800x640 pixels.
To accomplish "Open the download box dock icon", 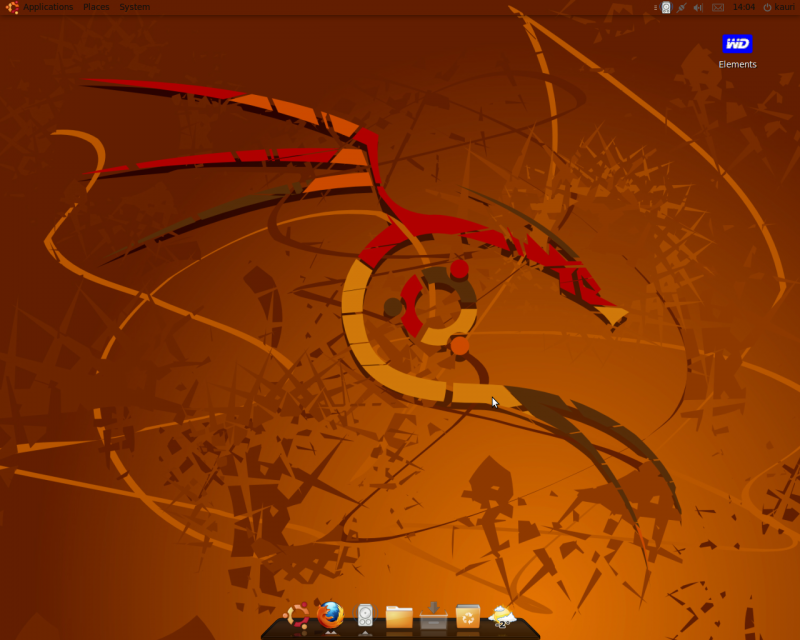I will [434, 616].
